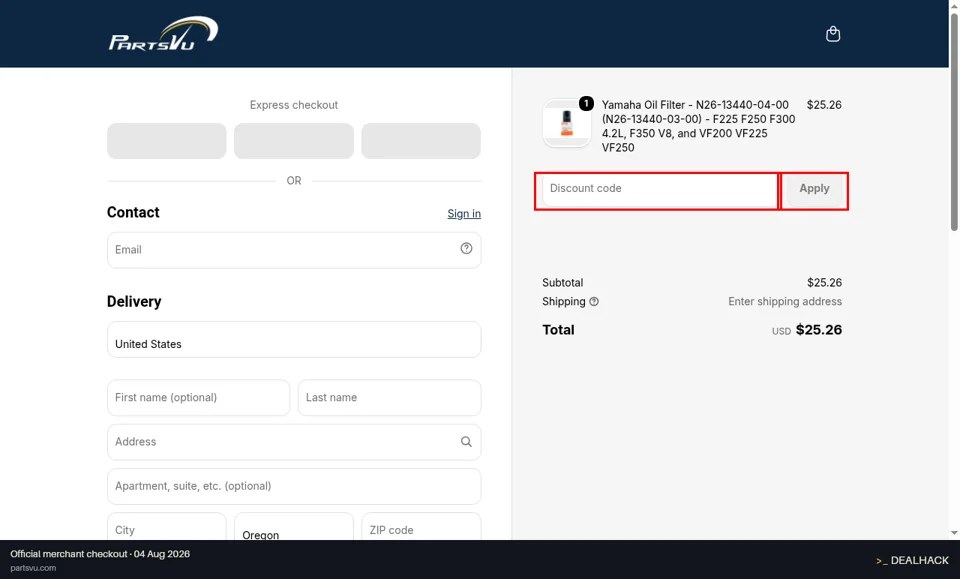Viewport: 960px width, 579px height.
Task: Click the partsvu.com text in footer
Action: (x=33, y=568)
